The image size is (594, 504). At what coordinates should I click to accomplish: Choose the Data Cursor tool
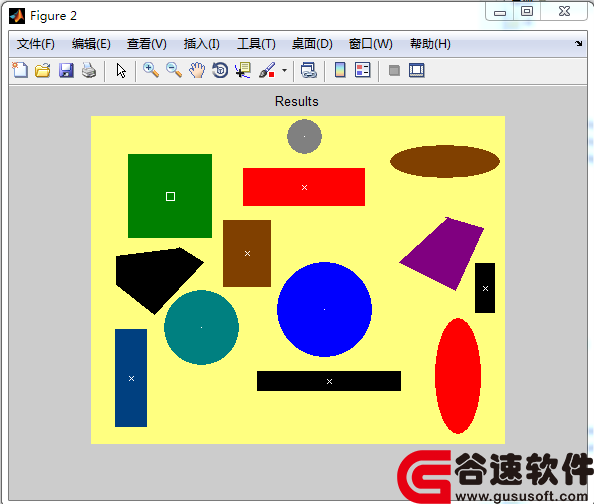pos(243,70)
